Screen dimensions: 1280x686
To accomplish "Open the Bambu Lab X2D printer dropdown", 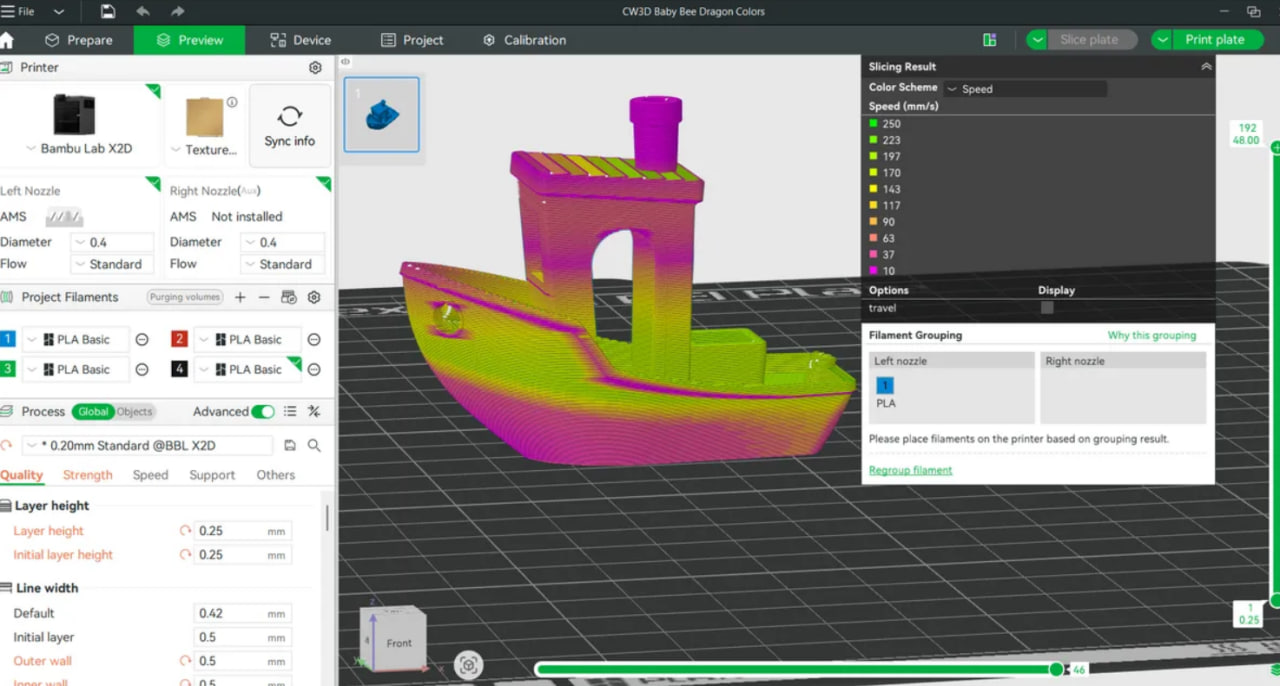I will pyautogui.click(x=78, y=149).
